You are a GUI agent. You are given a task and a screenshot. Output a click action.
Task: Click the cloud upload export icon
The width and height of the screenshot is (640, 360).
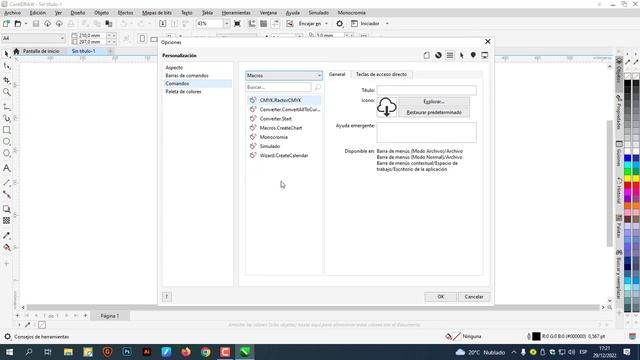[59, 24]
